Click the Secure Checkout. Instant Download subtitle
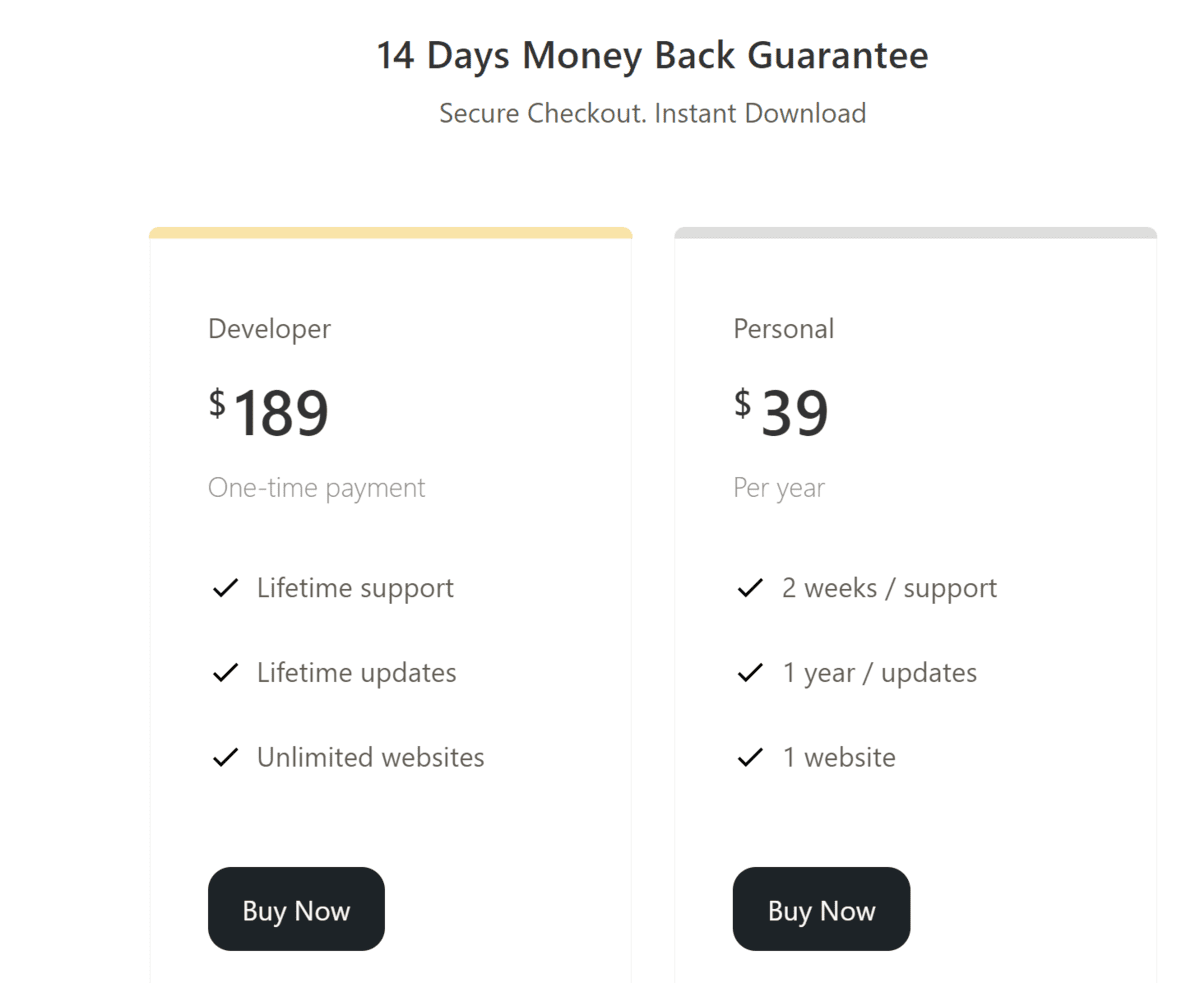Image resolution: width=1200 pixels, height=983 pixels. 652,113
